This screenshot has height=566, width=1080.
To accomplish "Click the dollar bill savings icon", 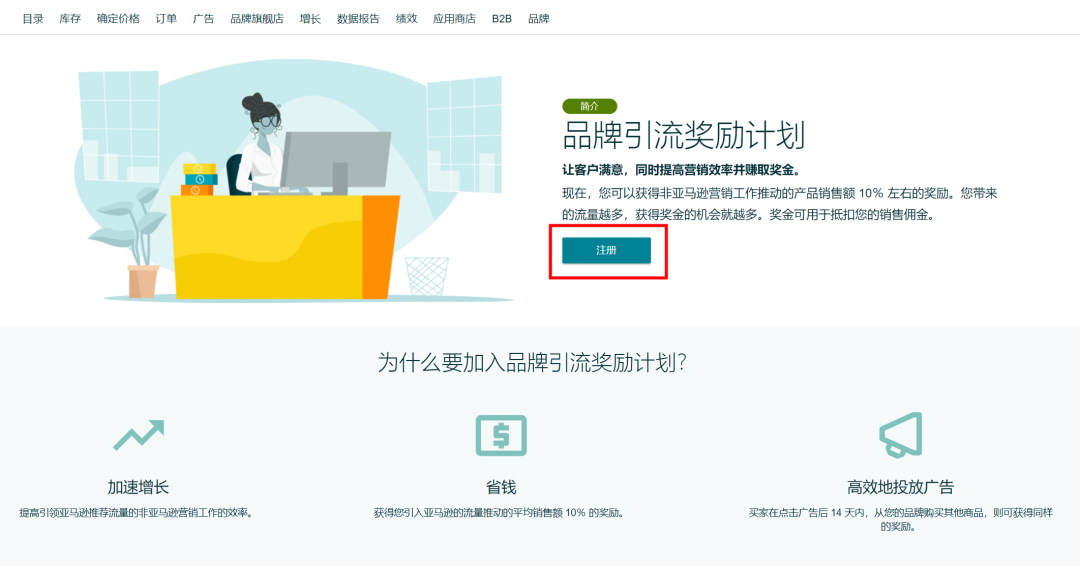I will (x=501, y=435).
